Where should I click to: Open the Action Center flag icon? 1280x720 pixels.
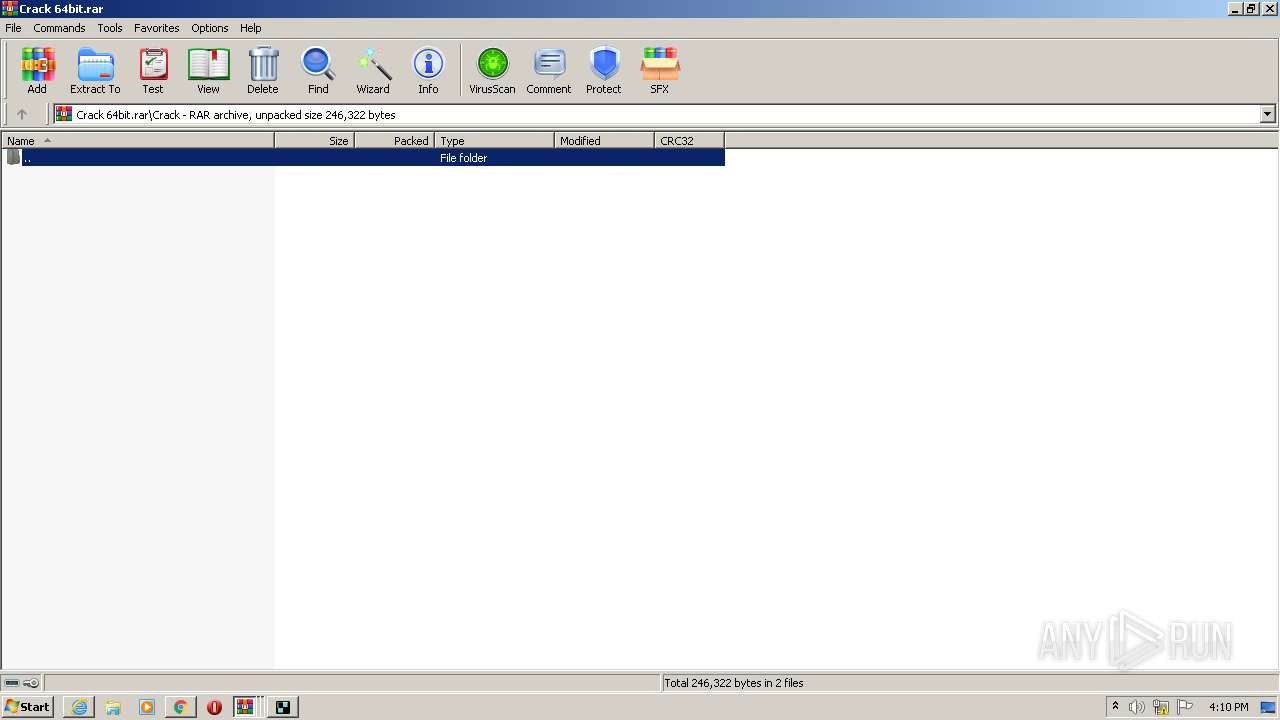tap(1185, 707)
